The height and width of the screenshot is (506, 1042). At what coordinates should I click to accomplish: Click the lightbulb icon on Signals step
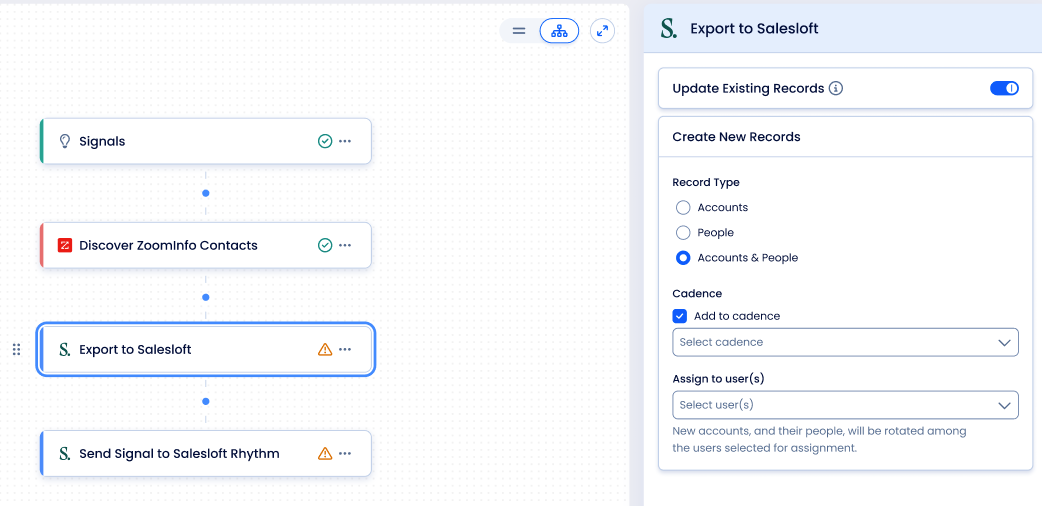pos(64,141)
